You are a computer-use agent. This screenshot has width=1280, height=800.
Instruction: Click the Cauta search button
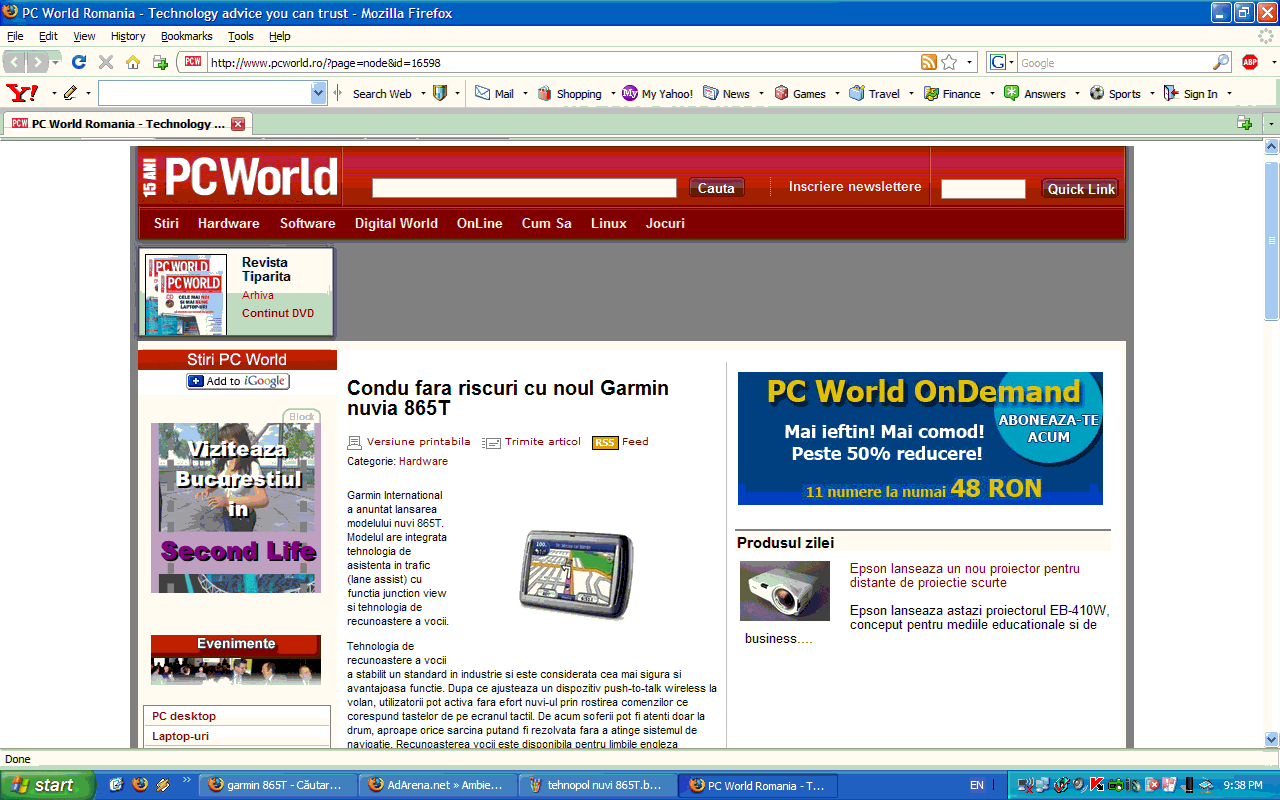[716, 188]
